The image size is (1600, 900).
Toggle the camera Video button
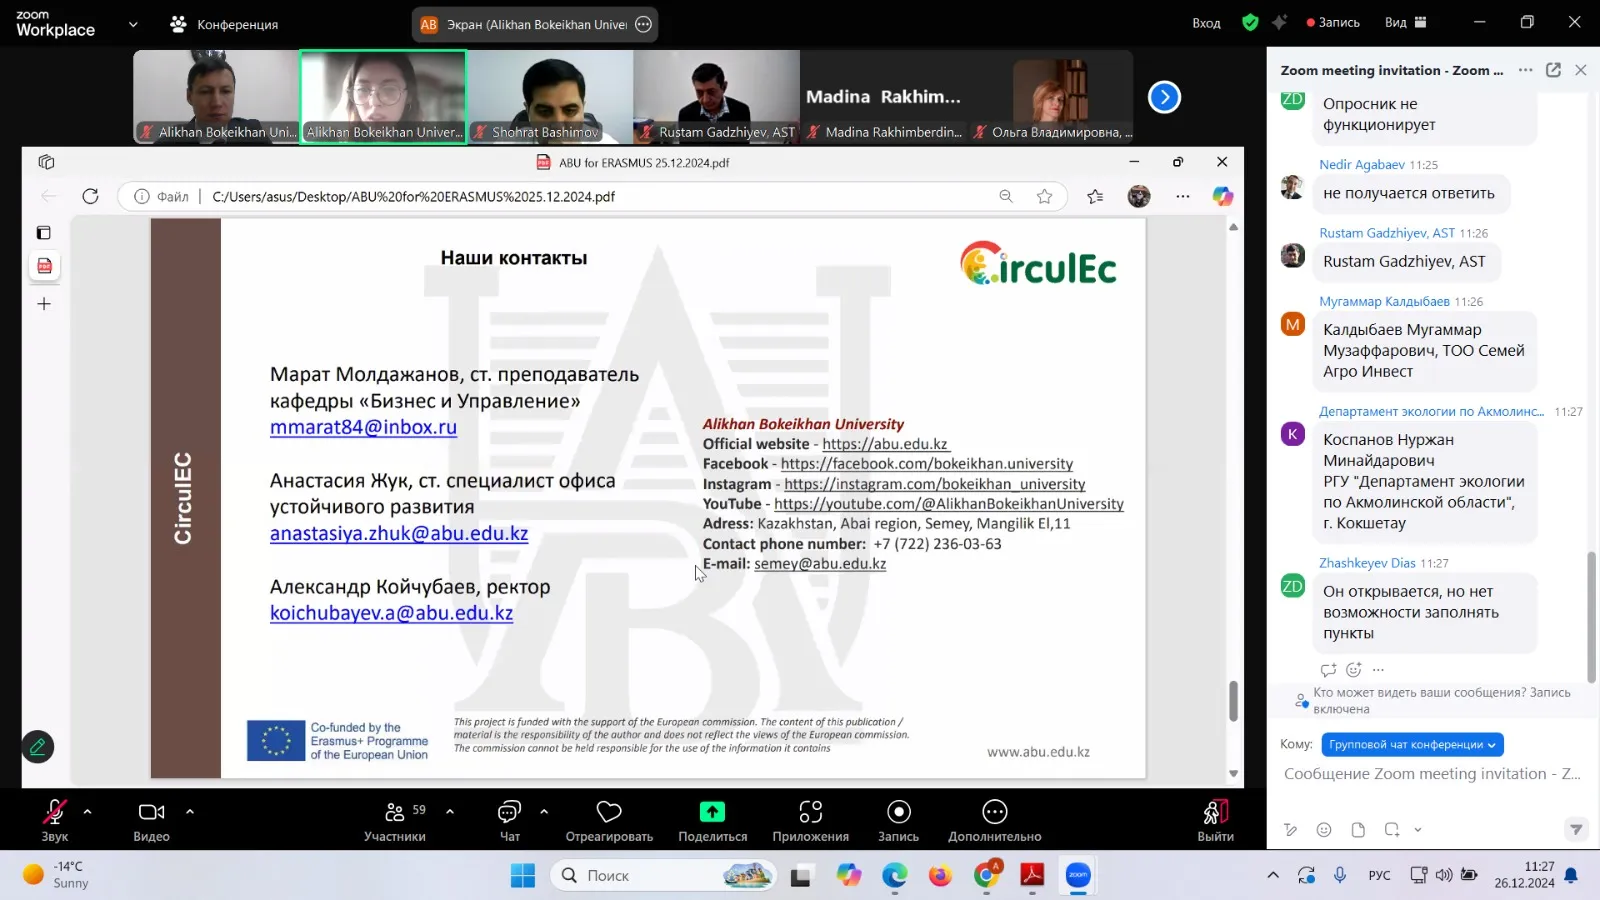tap(151, 812)
